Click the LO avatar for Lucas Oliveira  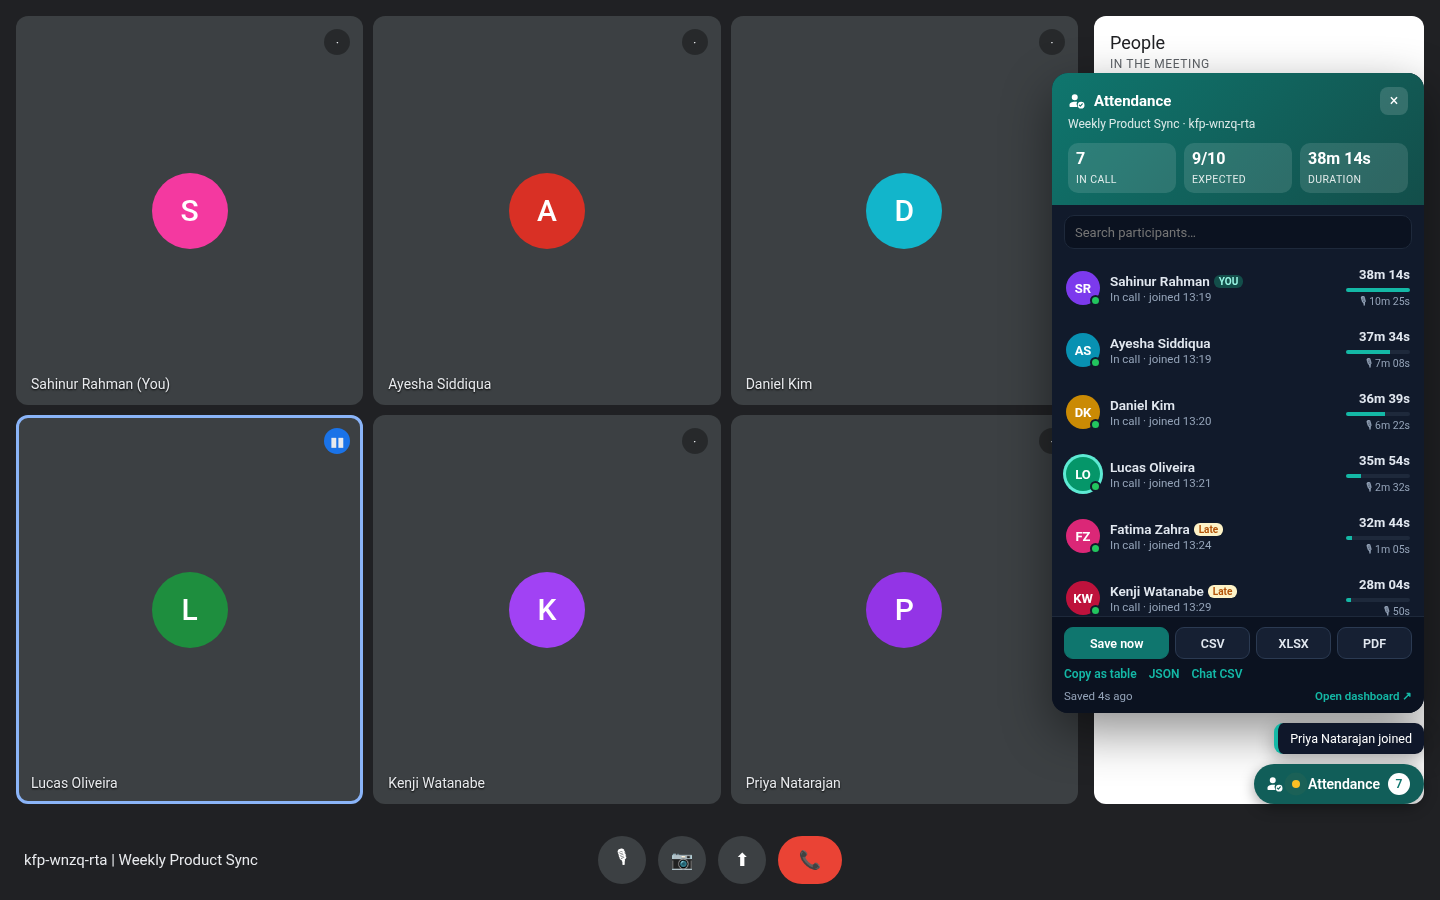point(1083,475)
